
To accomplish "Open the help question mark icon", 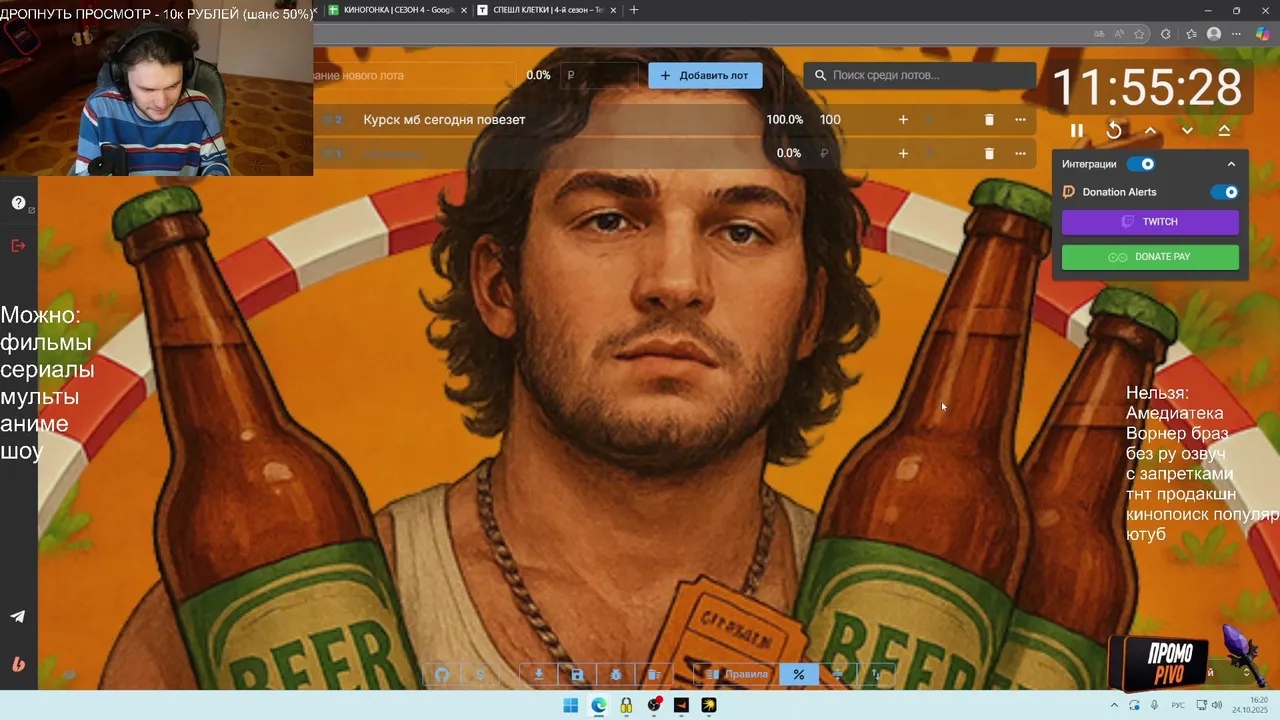I will point(18,203).
